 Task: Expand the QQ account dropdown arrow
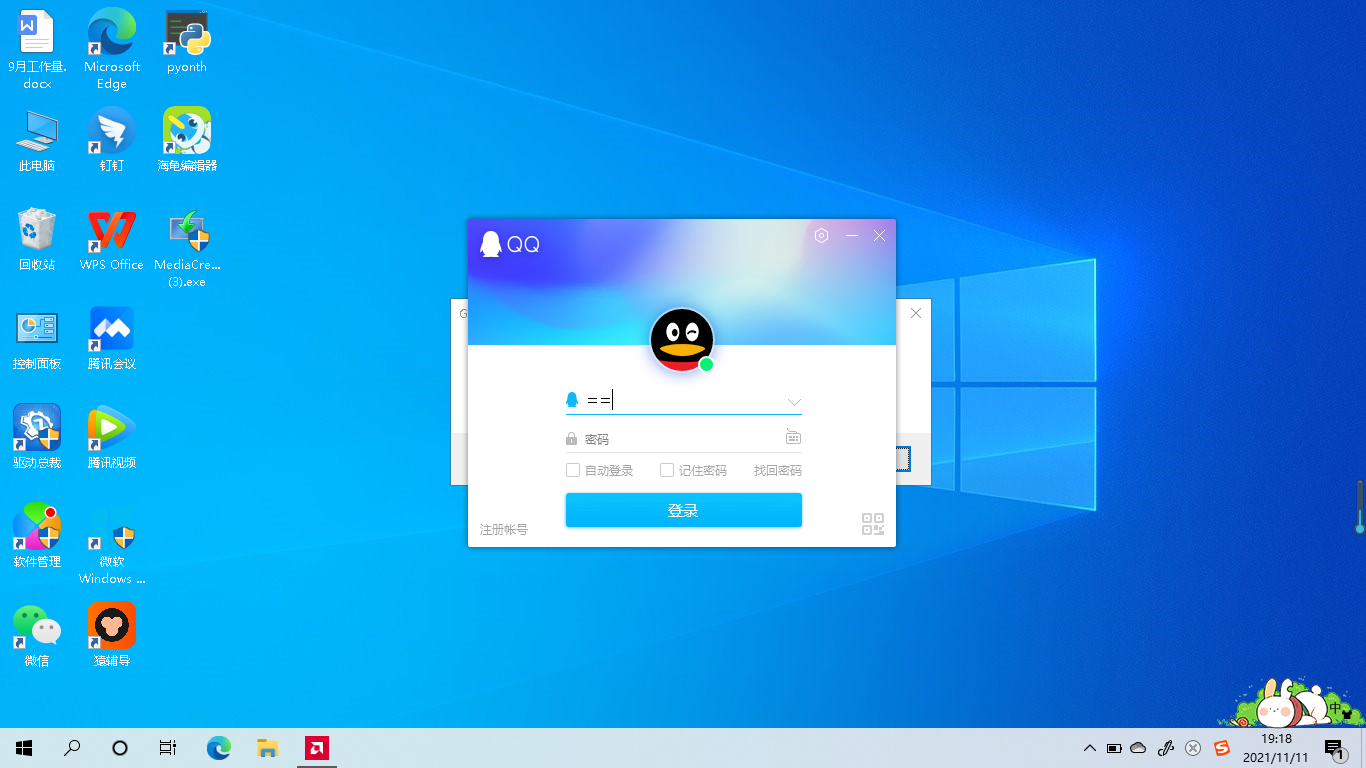coord(794,402)
